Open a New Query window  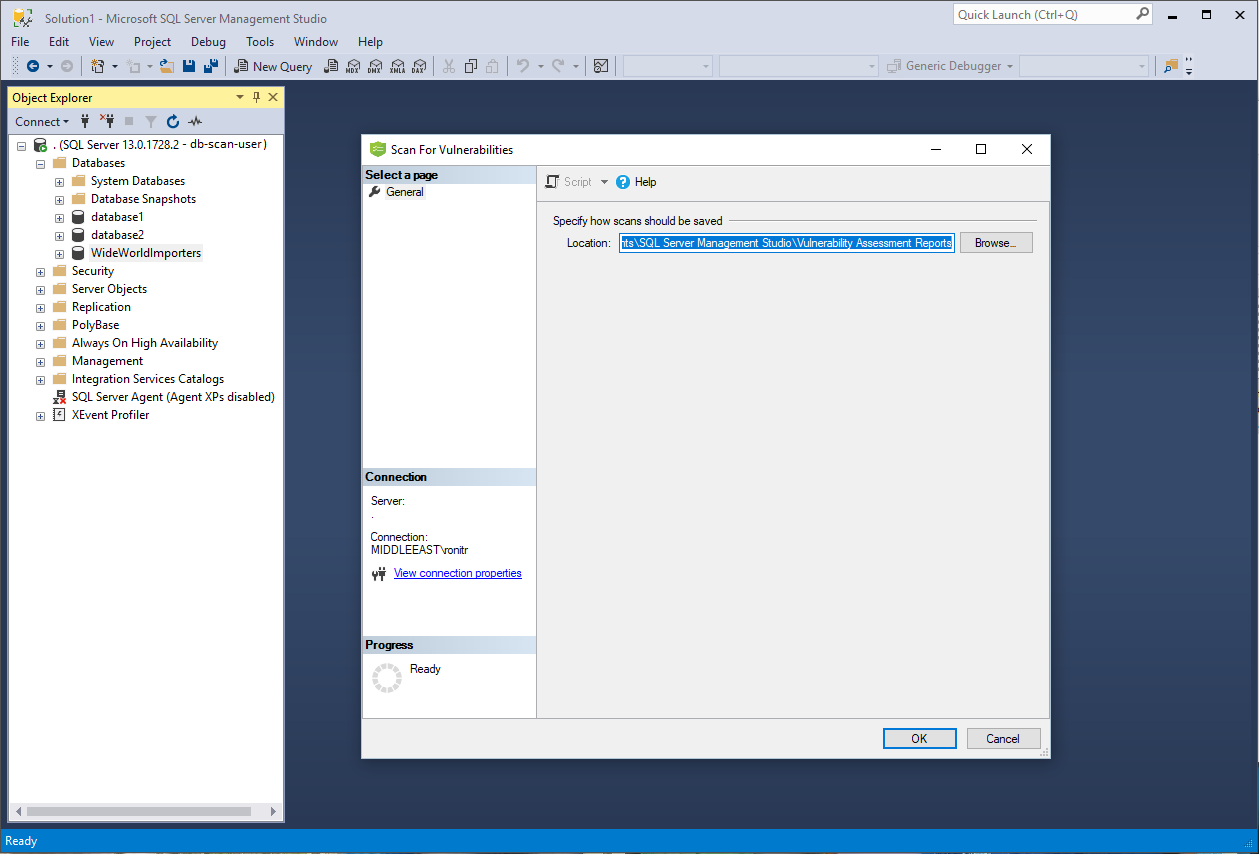pos(273,66)
